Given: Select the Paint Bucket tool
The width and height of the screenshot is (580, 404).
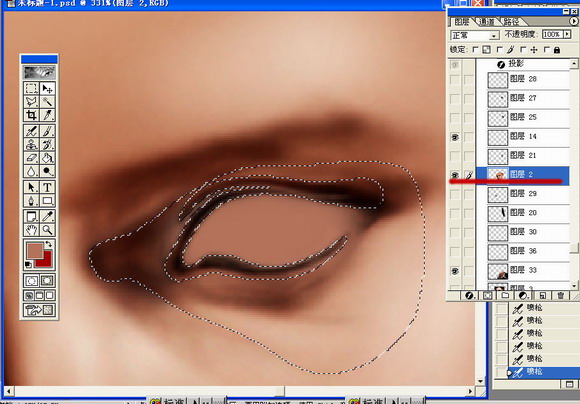Looking at the screenshot, I should (47, 158).
